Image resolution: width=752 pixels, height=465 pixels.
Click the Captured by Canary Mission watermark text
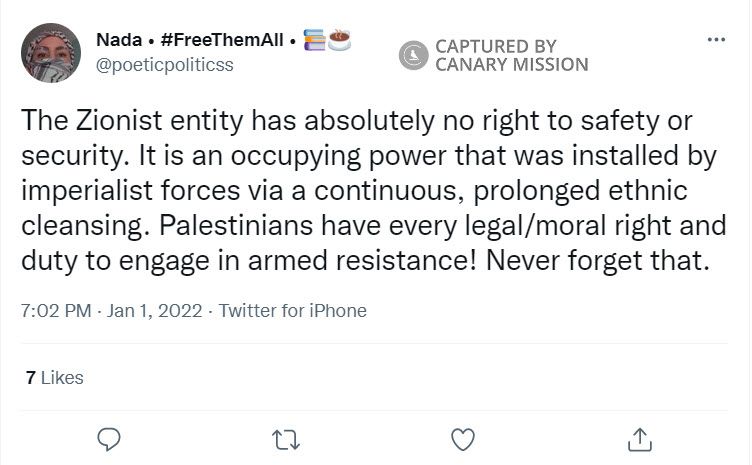(510, 55)
